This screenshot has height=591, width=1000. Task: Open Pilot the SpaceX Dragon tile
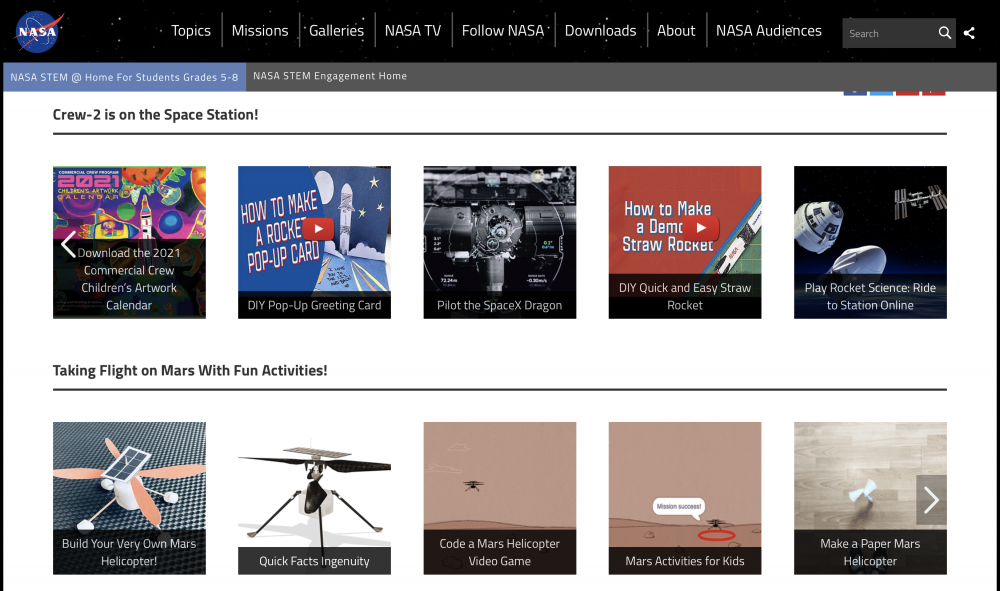coord(499,242)
